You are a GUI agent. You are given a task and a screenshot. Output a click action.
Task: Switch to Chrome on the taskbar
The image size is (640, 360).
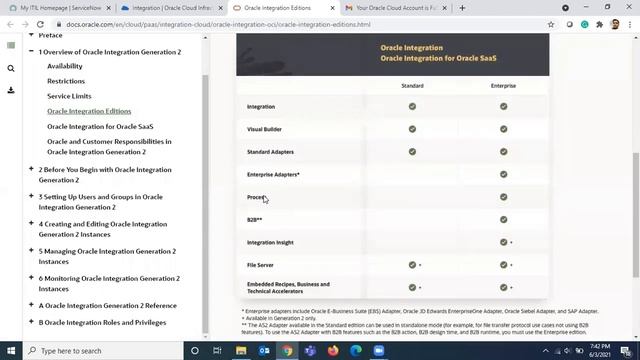287,351
